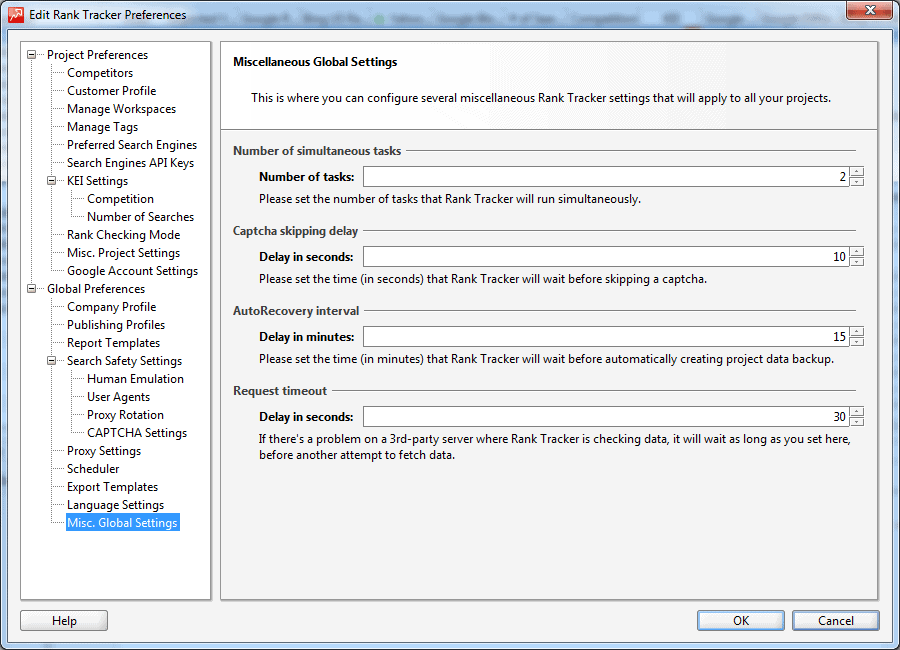Click the AutoRecovery Delay in minutes field

coord(606,336)
